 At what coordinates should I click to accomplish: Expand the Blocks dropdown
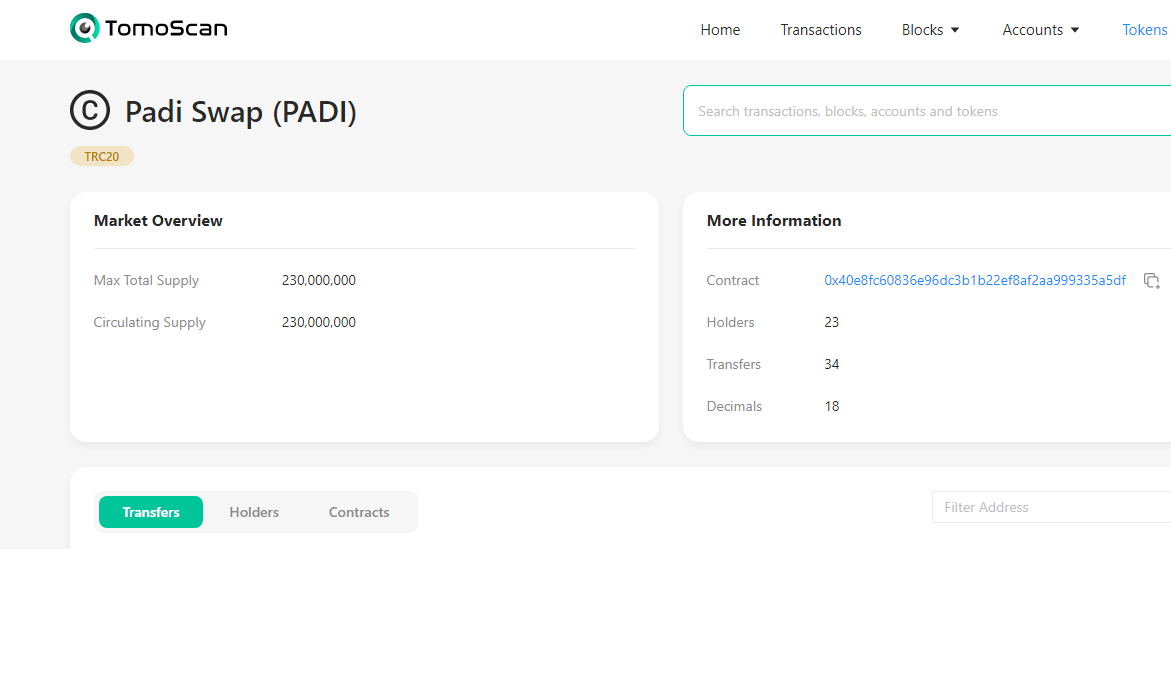point(931,30)
